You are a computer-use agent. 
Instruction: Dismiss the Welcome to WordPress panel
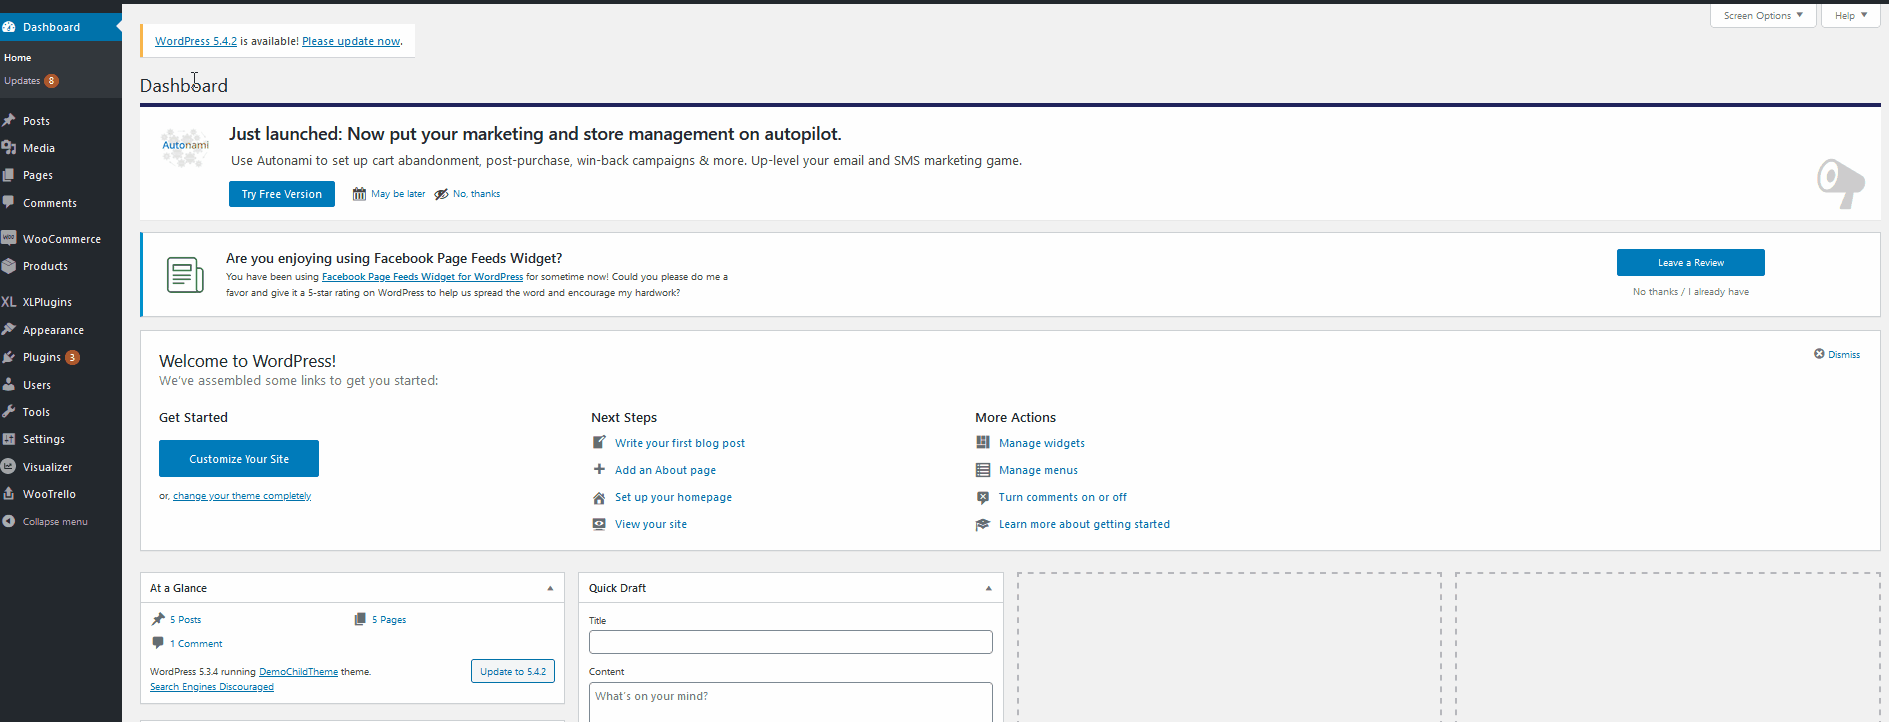pyautogui.click(x=1837, y=354)
